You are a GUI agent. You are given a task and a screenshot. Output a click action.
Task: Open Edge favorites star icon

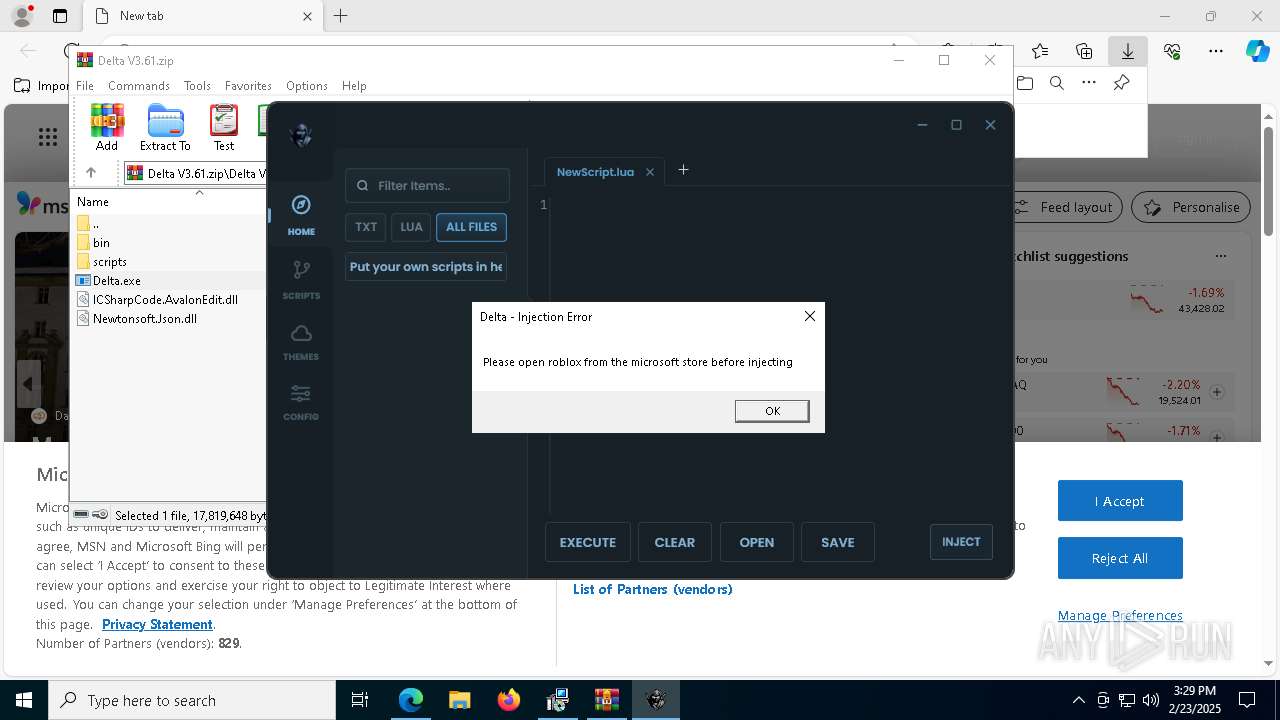(x=1040, y=51)
